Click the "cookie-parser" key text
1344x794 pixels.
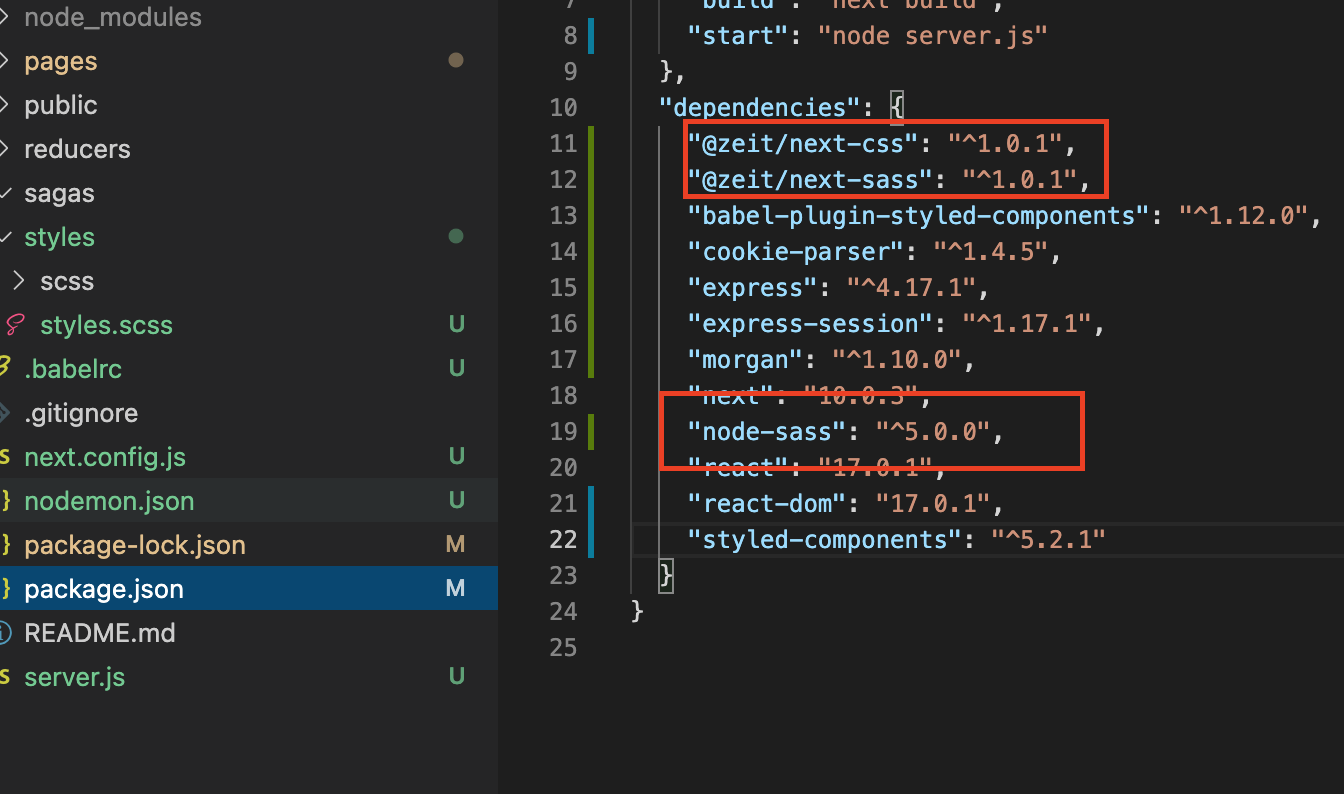[x=796, y=251]
